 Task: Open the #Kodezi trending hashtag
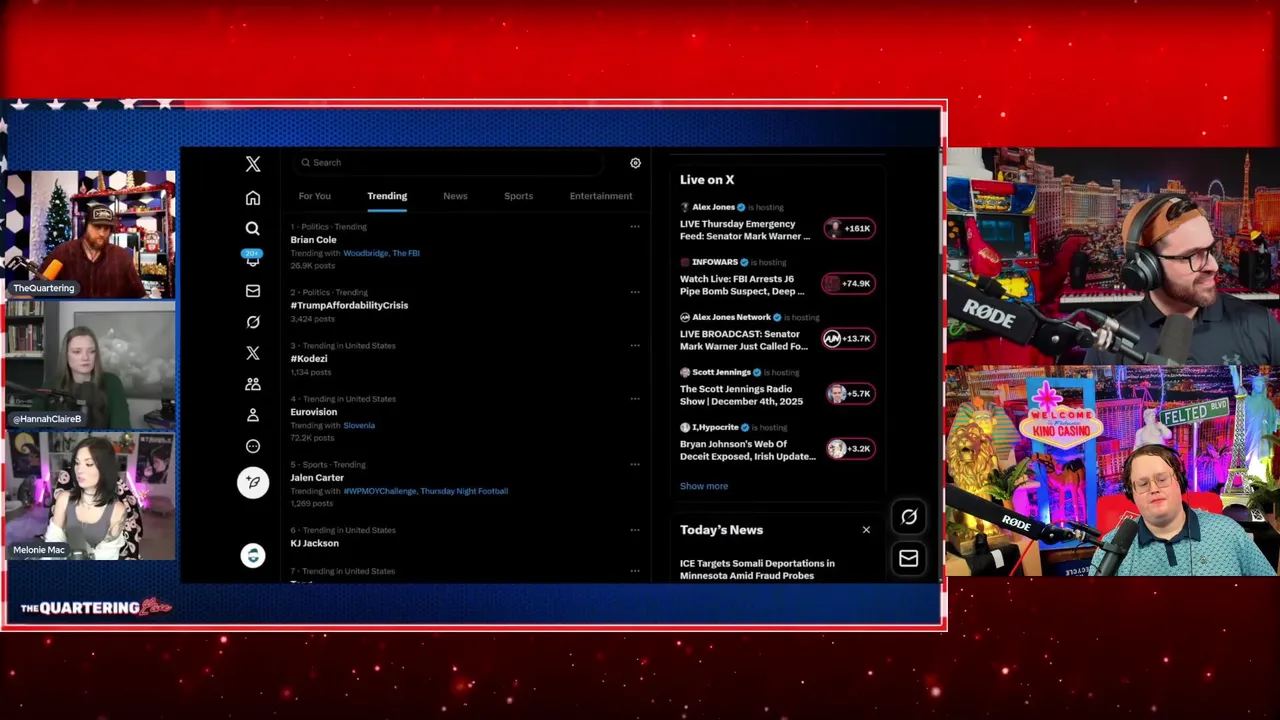[x=309, y=359]
